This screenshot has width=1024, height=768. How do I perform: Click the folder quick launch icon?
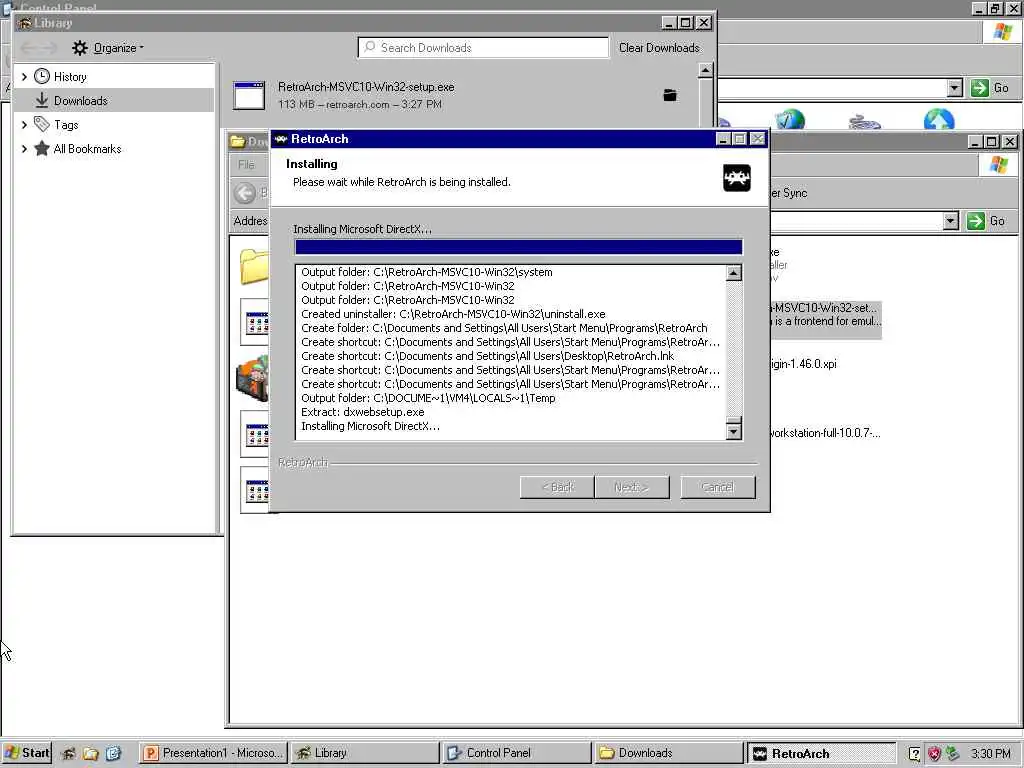coord(90,754)
